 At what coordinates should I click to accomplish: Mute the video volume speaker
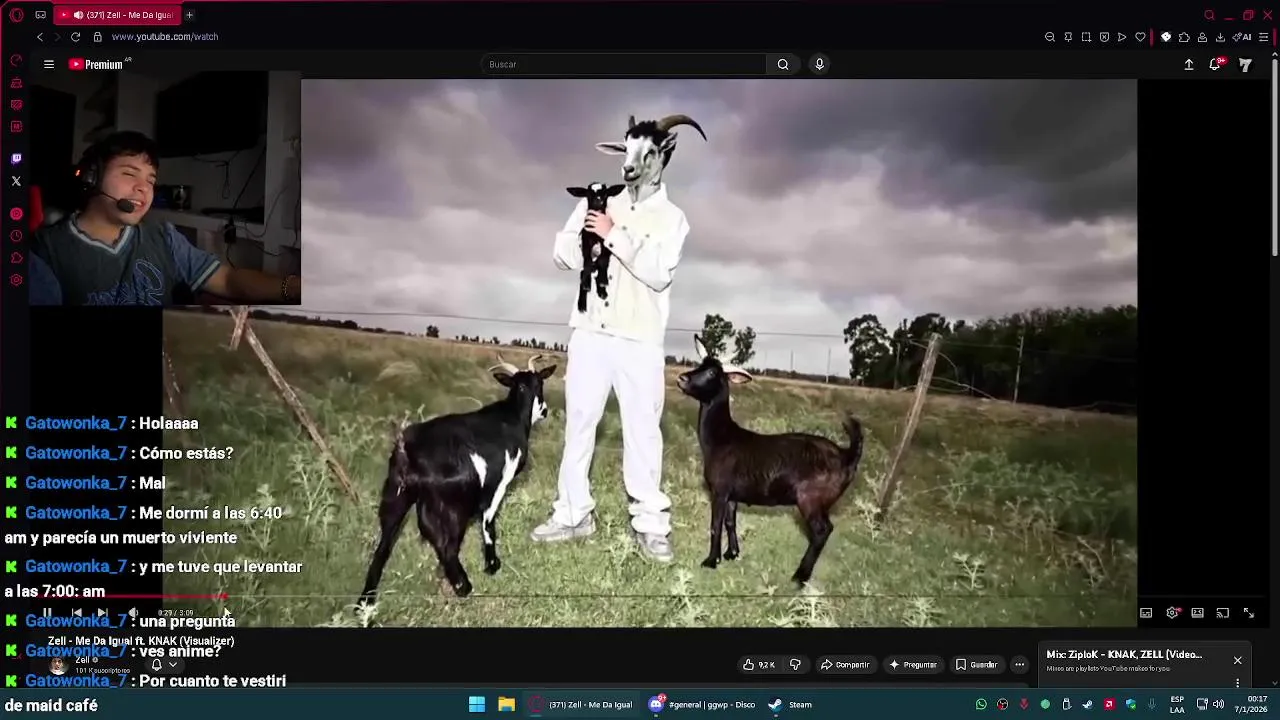(x=134, y=612)
